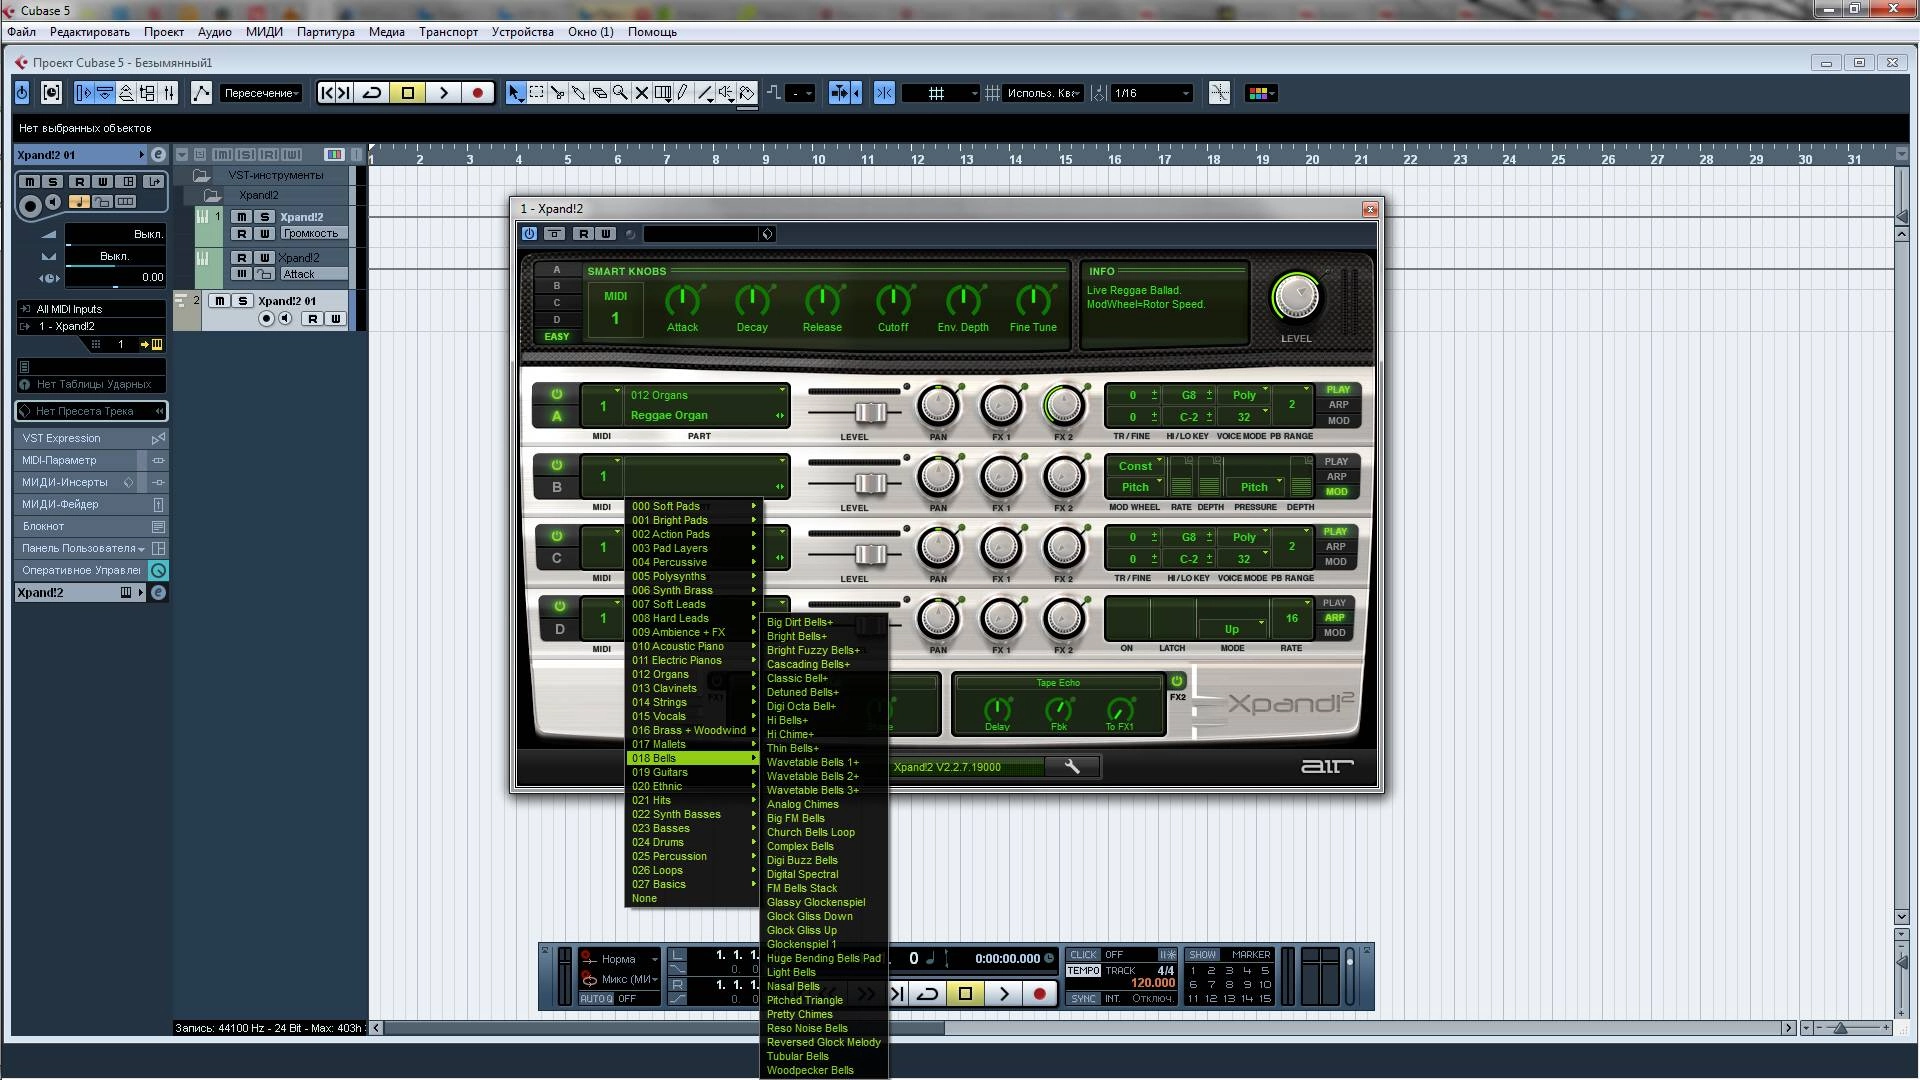Click the Constrain Delay Compensation icon

(x=51, y=93)
